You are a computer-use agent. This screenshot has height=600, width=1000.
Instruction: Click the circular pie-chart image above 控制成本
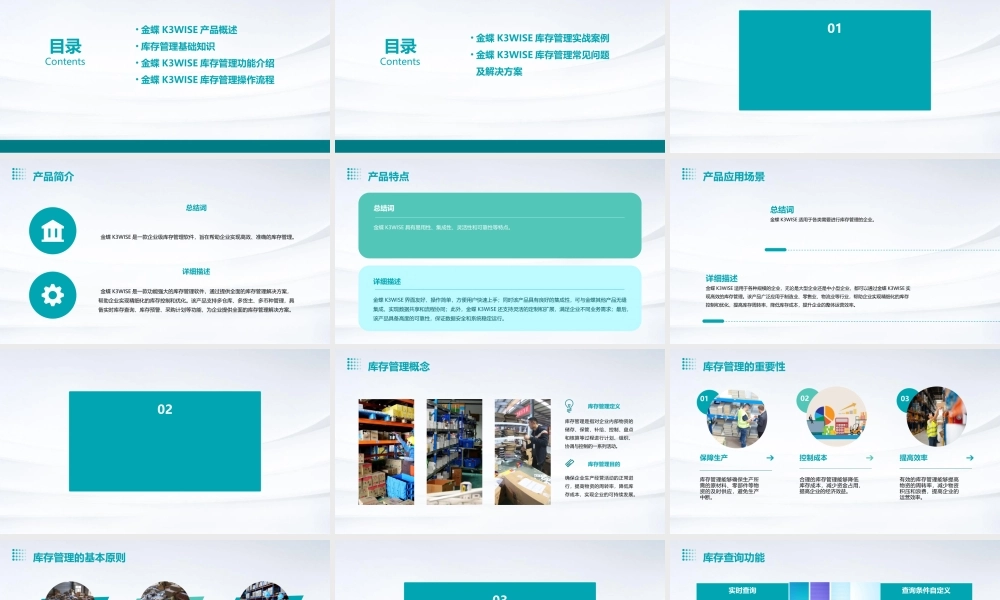pos(836,416)
